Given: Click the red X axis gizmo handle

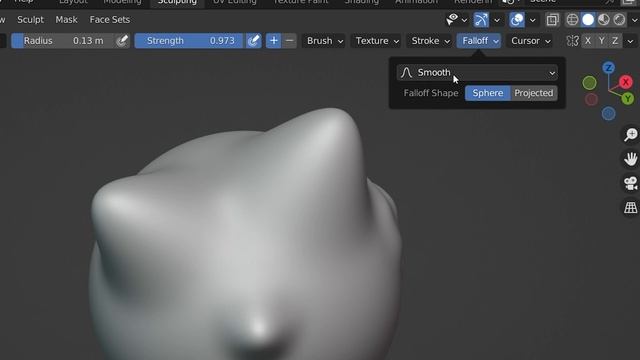Looking at the screenshot, I should click(x=625, y=82).
